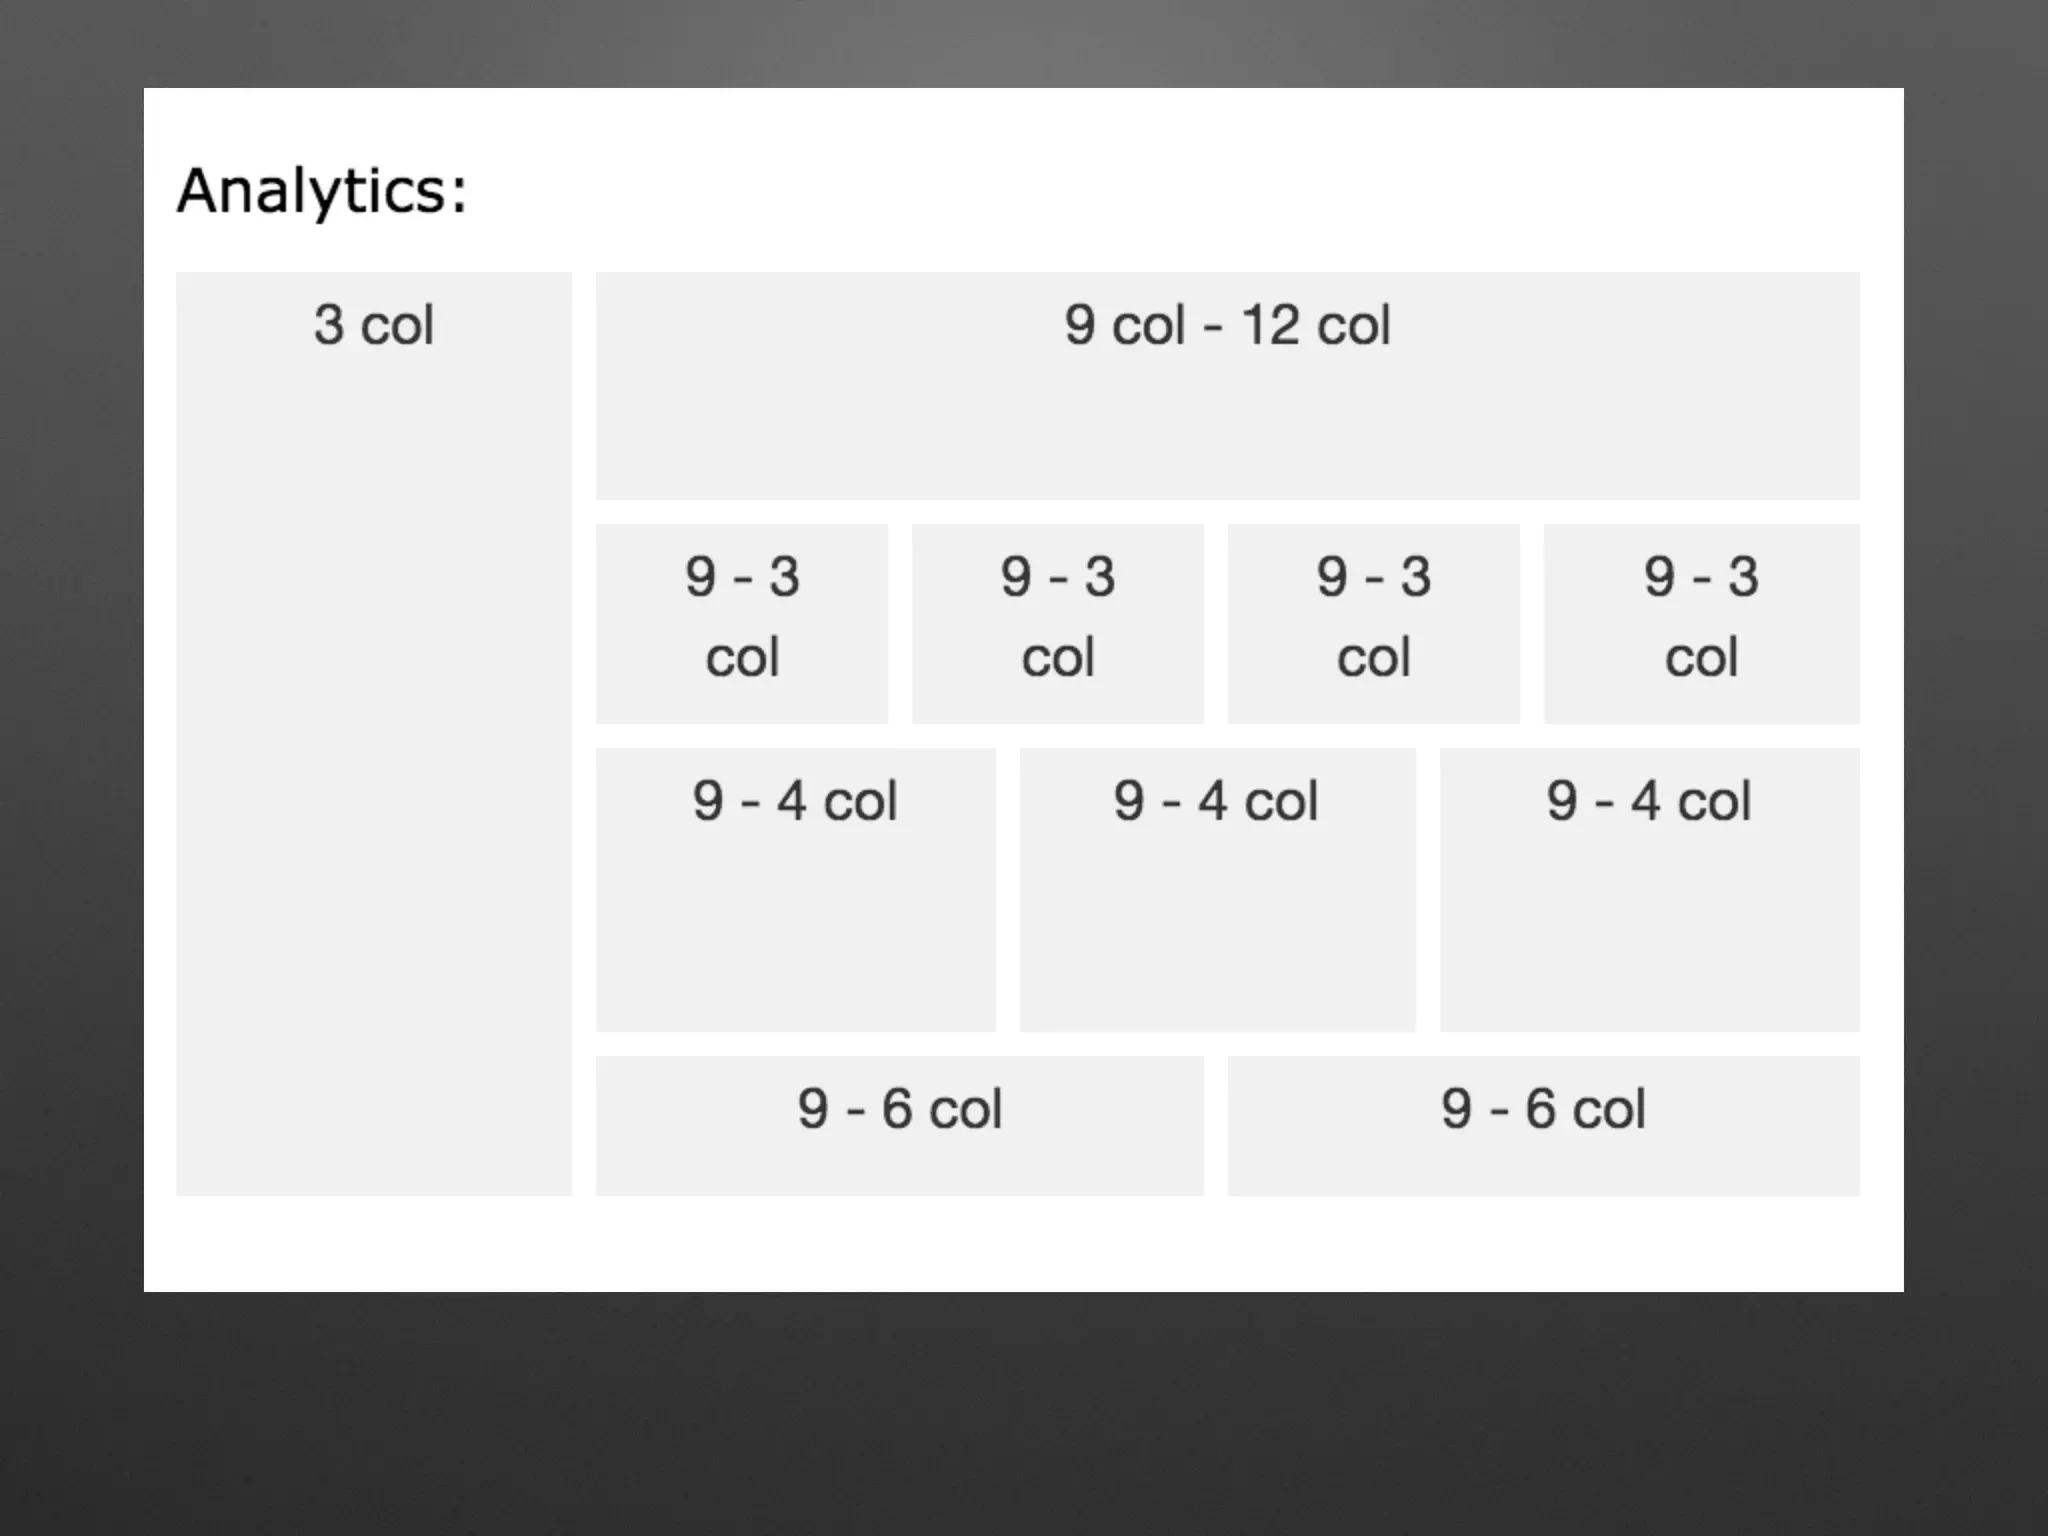This screenshot has width=2048, height=1536.
Task: Click the white slide area below the grid
Action: point(1020,1245)
